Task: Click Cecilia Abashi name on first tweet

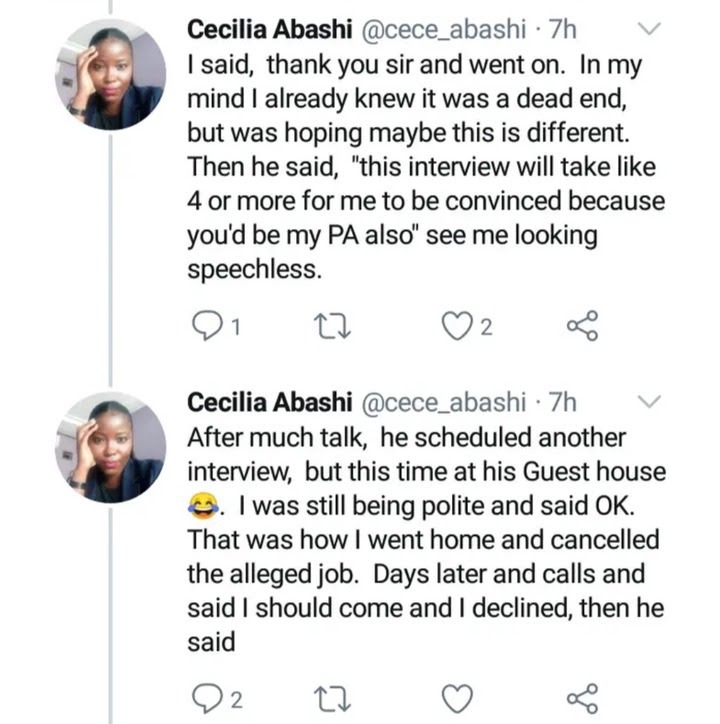Action: (x=270, y=29)
